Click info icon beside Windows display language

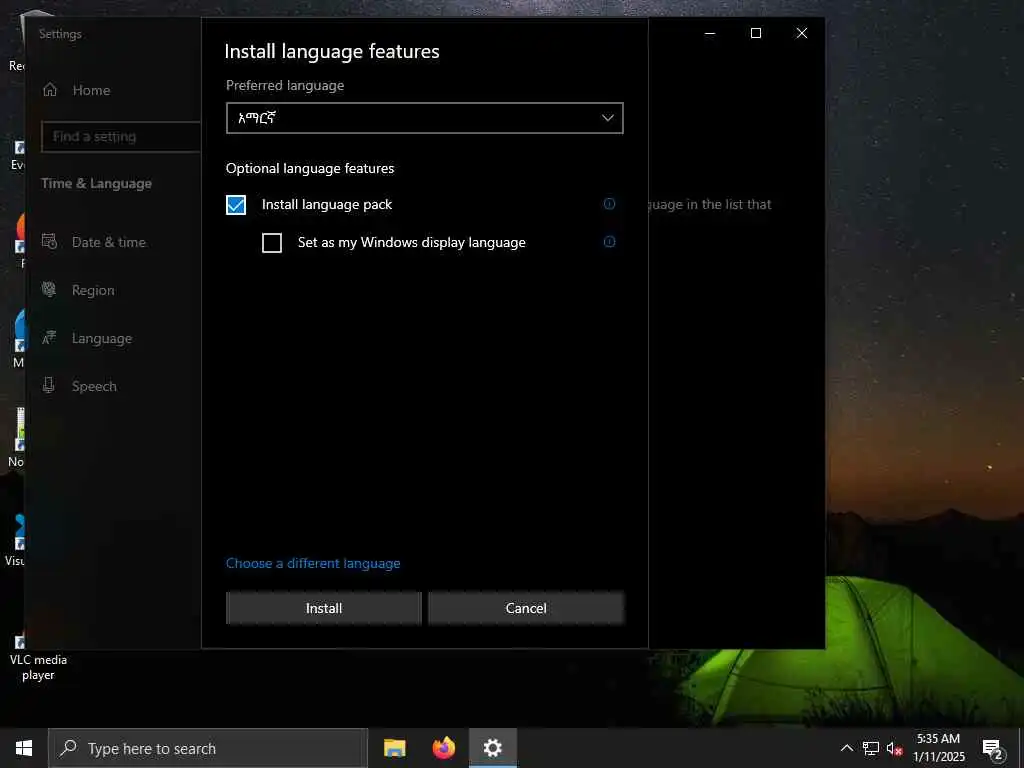click(609, 242)
